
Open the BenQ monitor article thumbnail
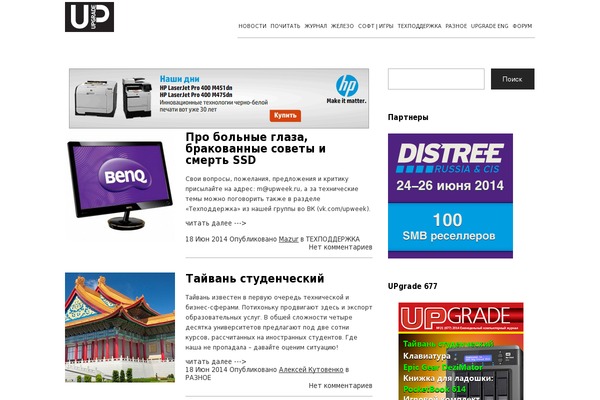click(120, 185)
